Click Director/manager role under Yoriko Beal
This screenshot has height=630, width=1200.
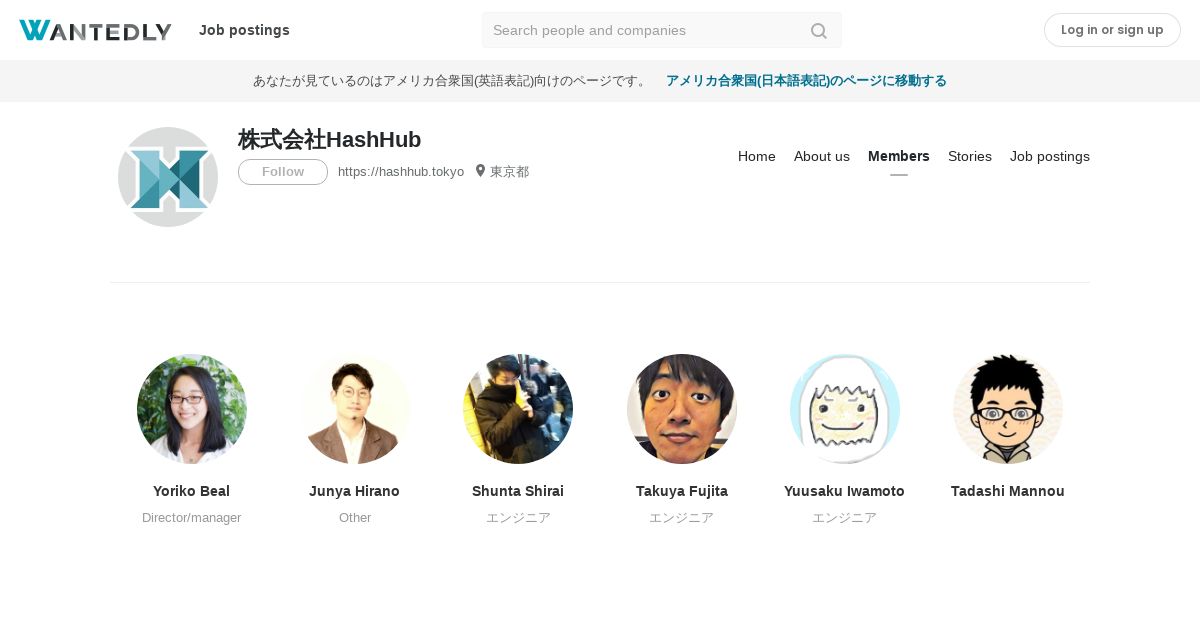(192, 518)
